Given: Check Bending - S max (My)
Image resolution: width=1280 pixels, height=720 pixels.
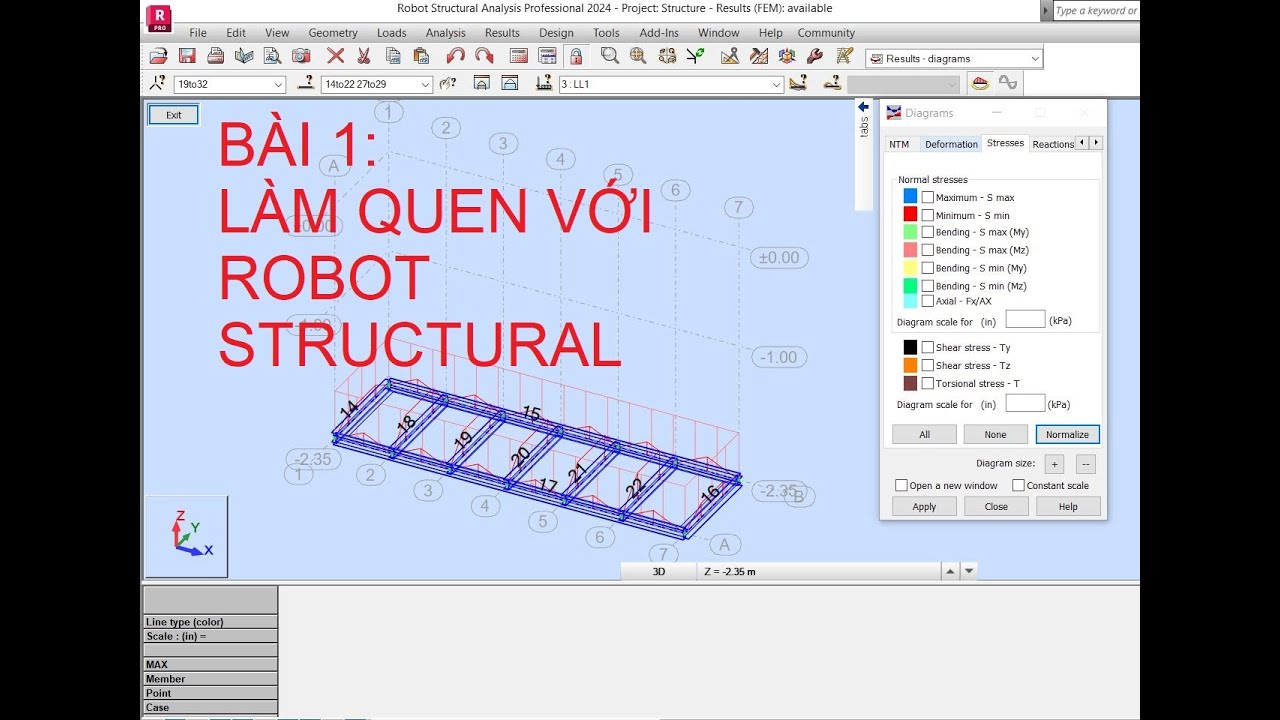Looking at the screenshot, I should click(928, 232).
